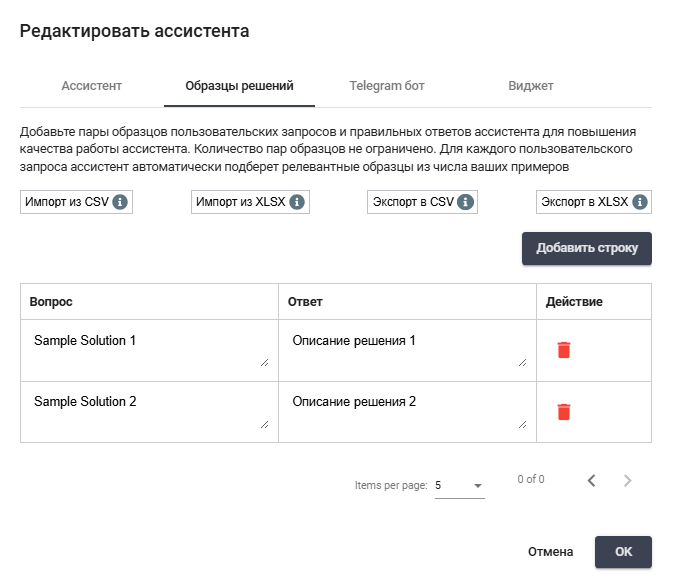
Task: Click info icon next to Импорт из CSV
Action: pos(120,202)
